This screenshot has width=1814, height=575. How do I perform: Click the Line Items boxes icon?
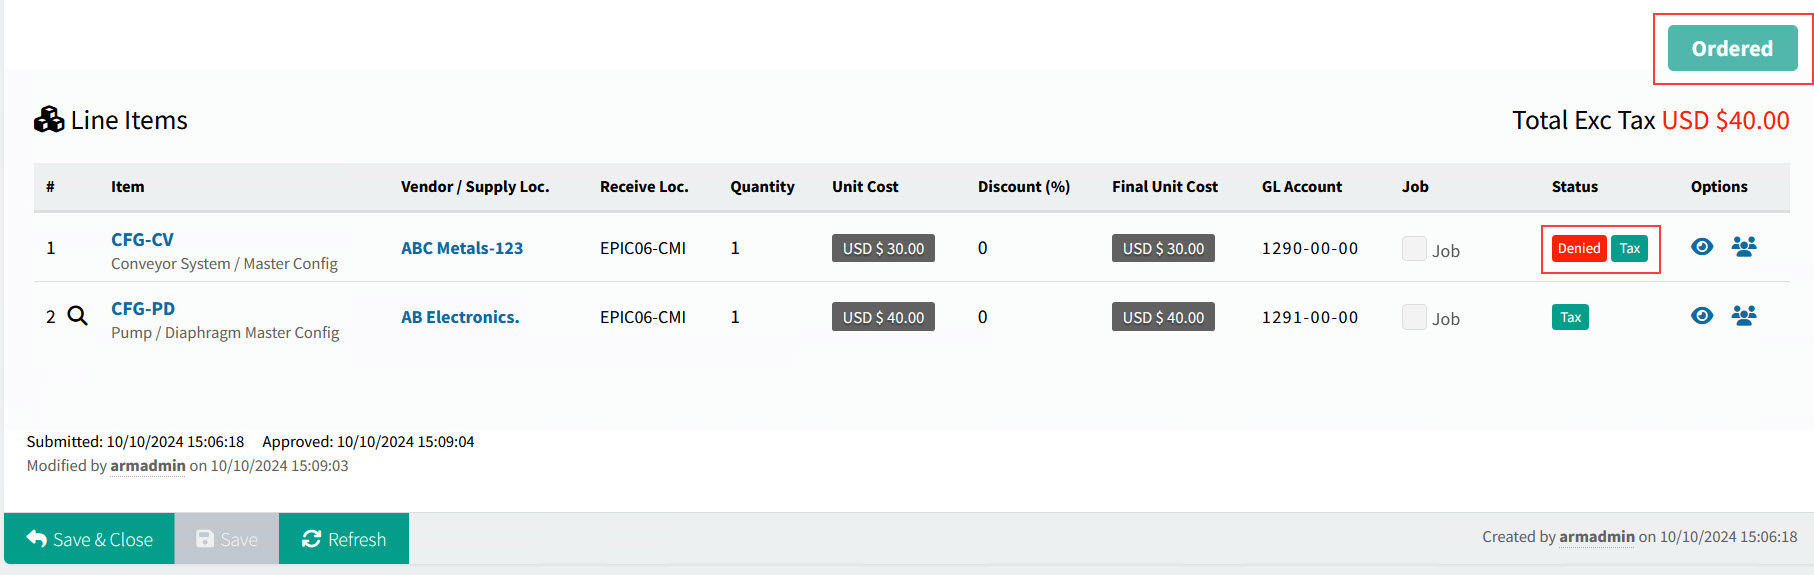(49, 120)
